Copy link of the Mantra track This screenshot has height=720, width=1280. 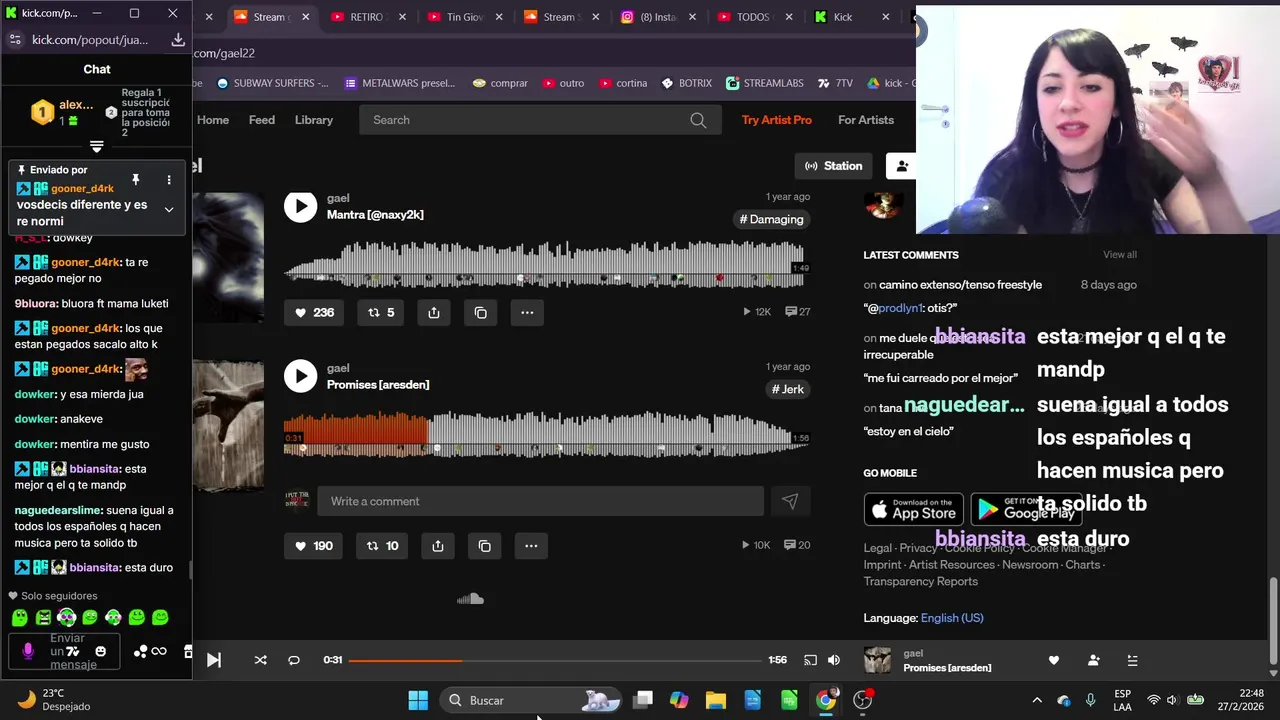481,313
